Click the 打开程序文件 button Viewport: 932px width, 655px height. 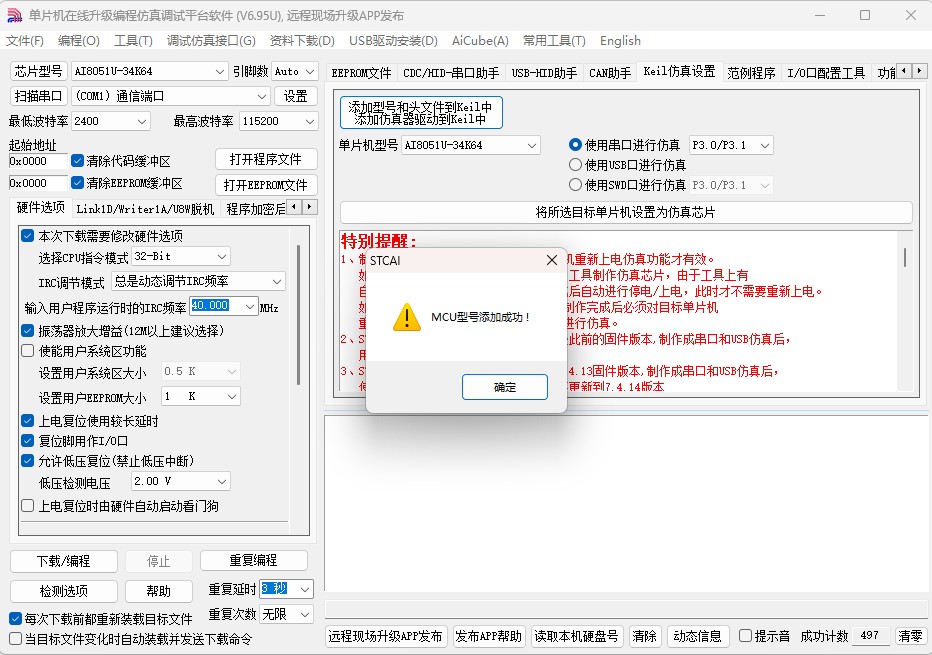(266, 159)
